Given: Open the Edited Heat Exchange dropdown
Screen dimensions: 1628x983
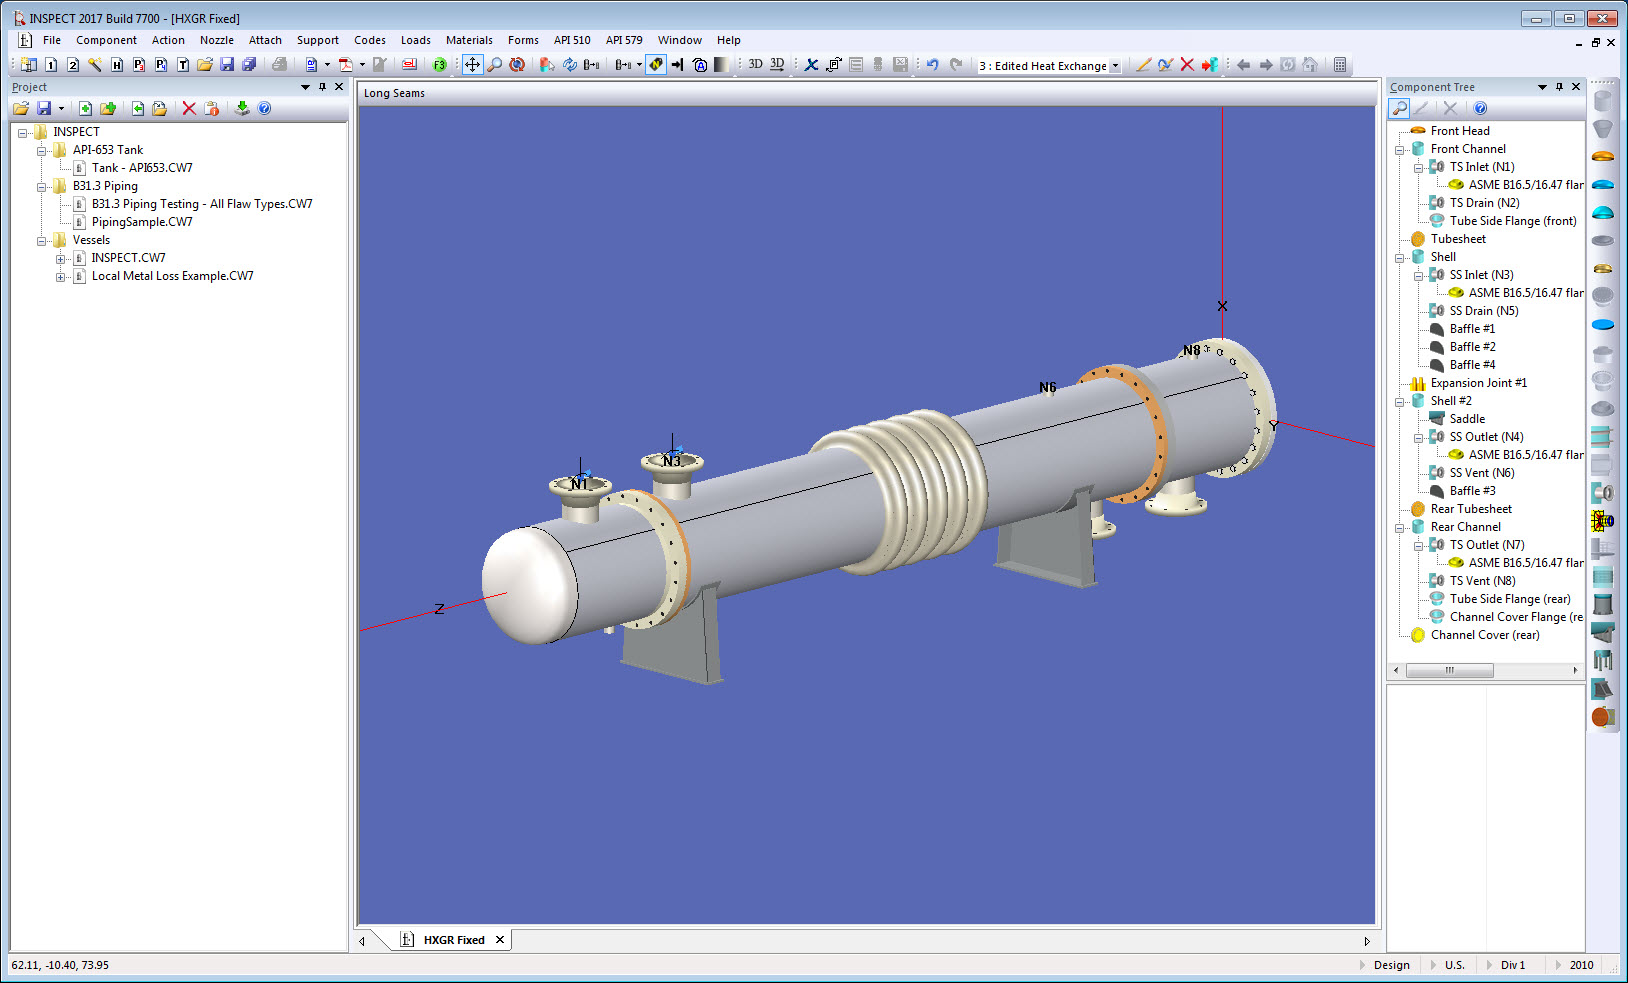Looking at the screenshot, I should [1114, 65].
